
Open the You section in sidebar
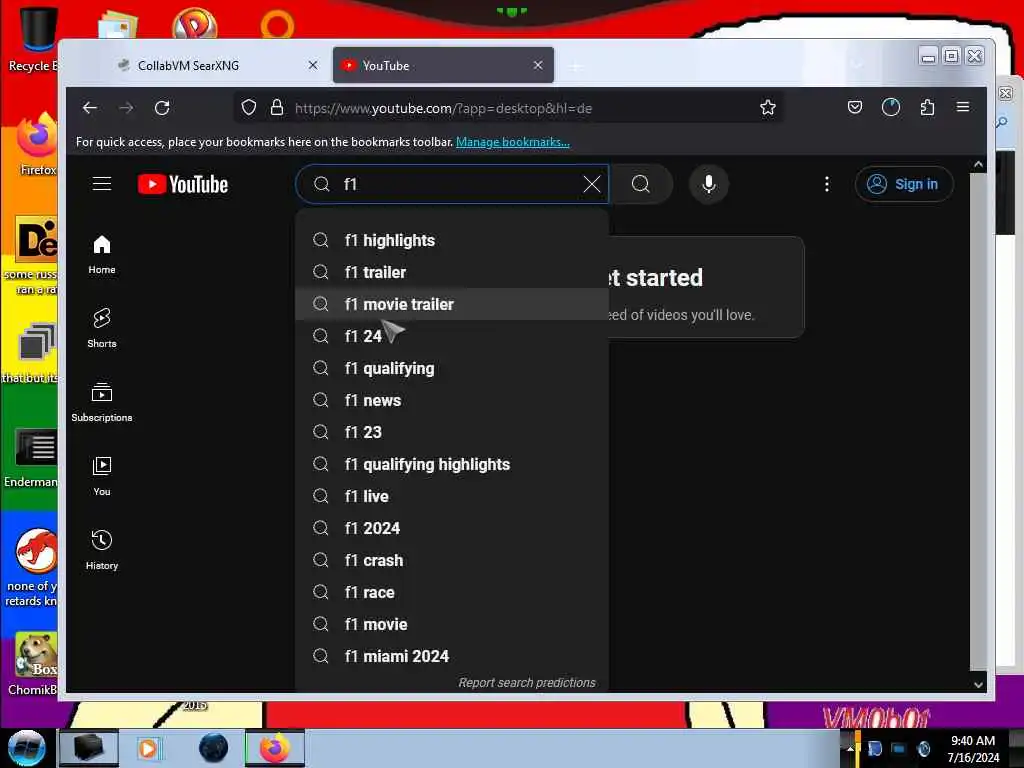coord(102,477)
